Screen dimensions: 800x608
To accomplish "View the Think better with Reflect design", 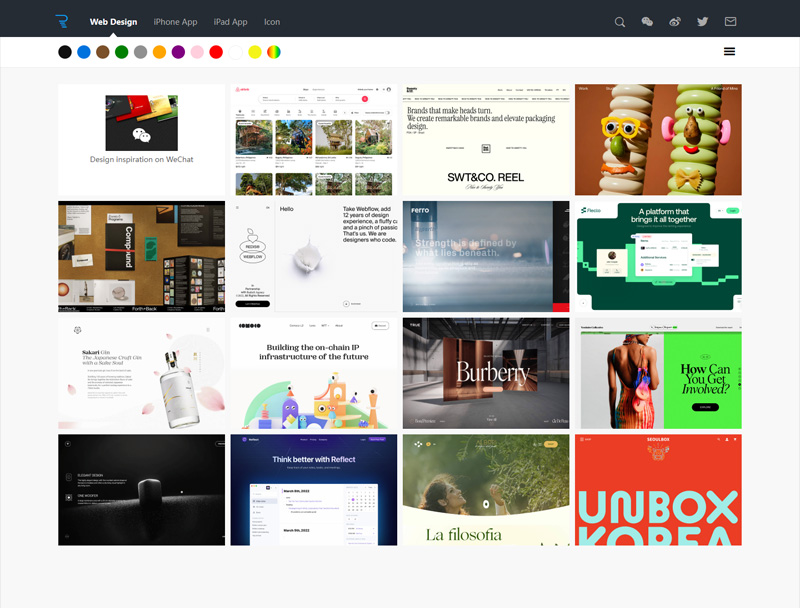I will (313, 490).
